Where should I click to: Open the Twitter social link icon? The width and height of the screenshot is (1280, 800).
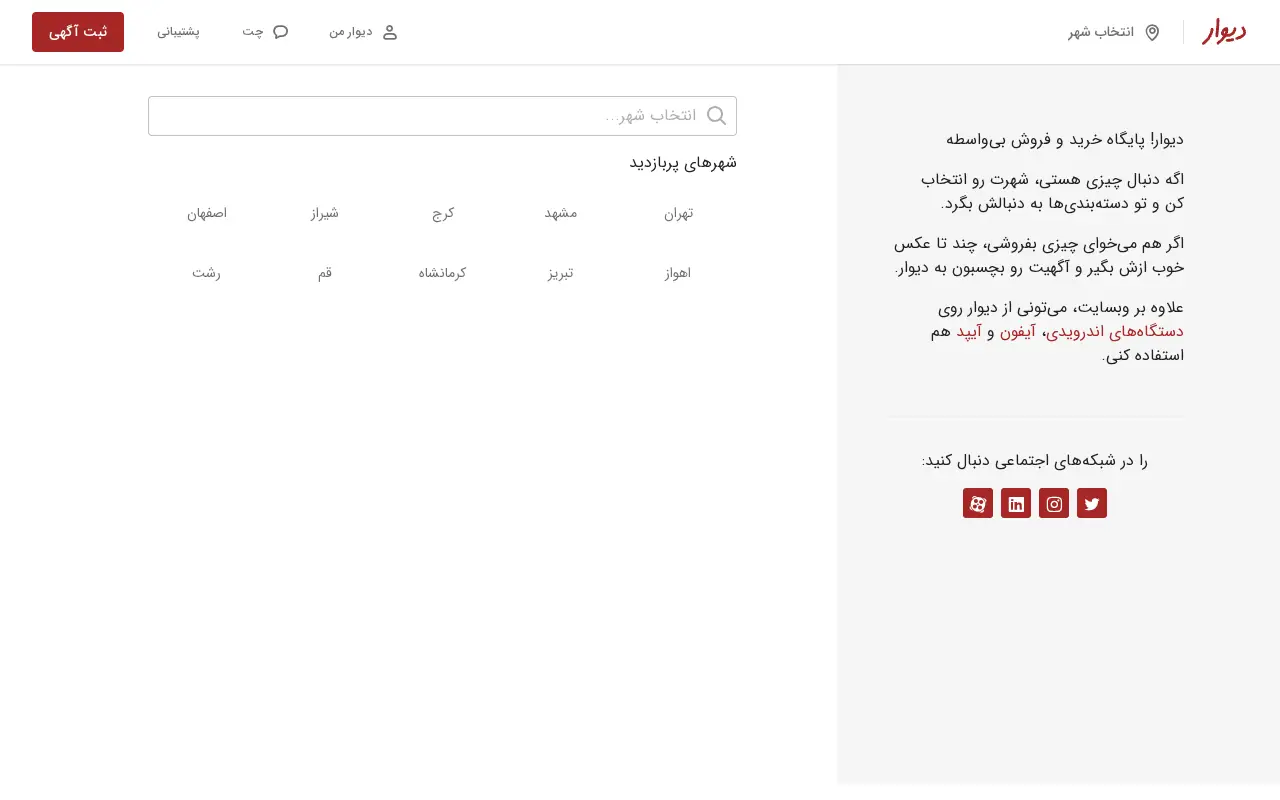pos(1092,503)
